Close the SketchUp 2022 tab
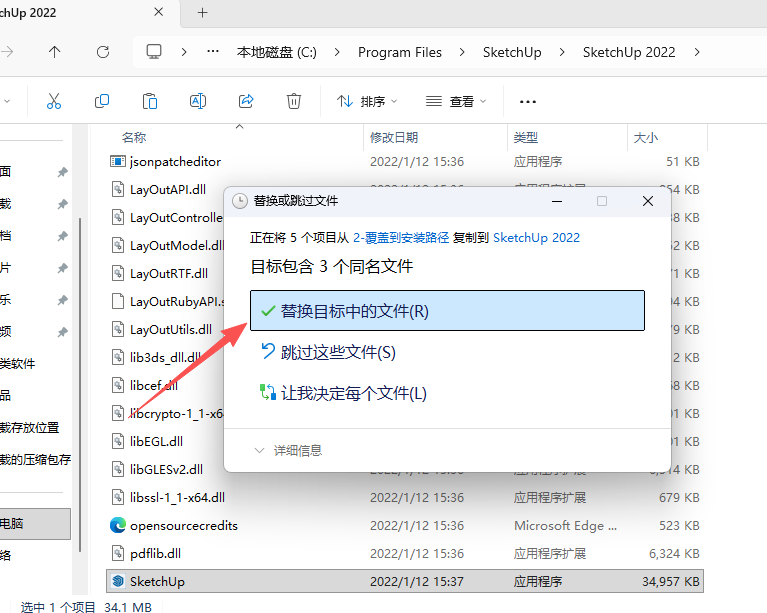767x613 pixels. pyautogui.click(x=158, y=12)
